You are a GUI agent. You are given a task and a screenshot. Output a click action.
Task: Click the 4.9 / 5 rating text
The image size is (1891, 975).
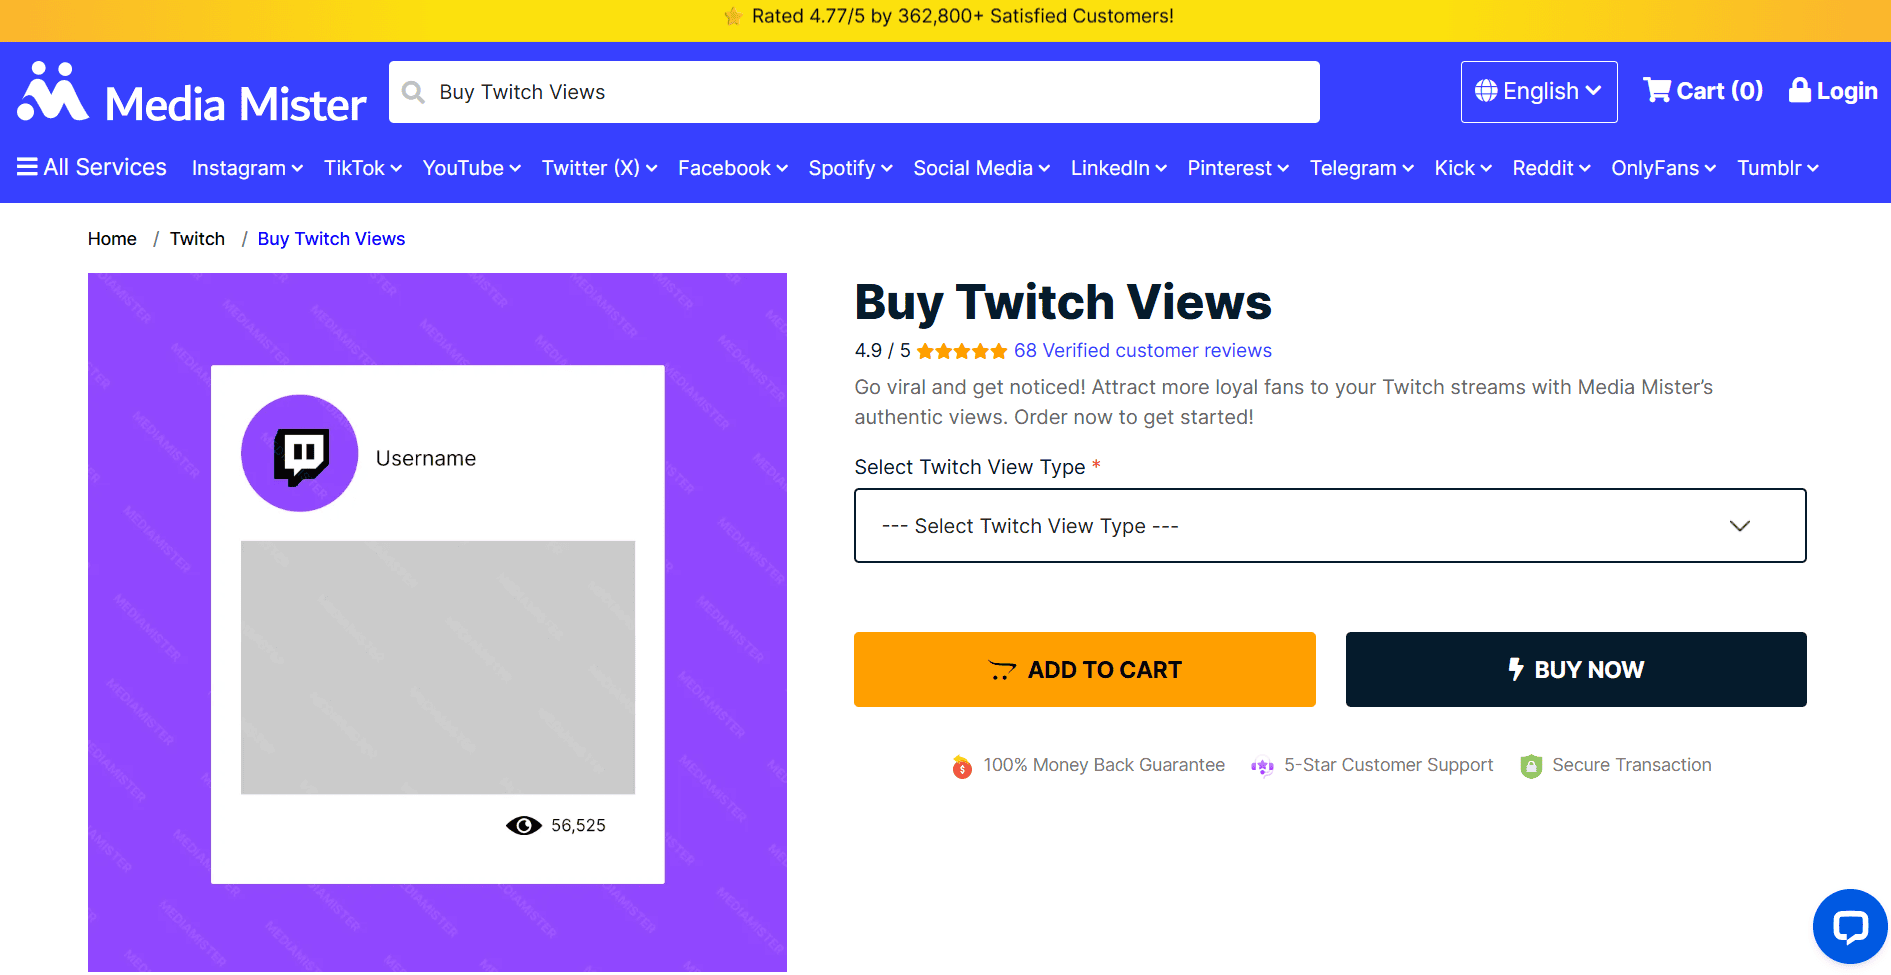coord(883,351)
